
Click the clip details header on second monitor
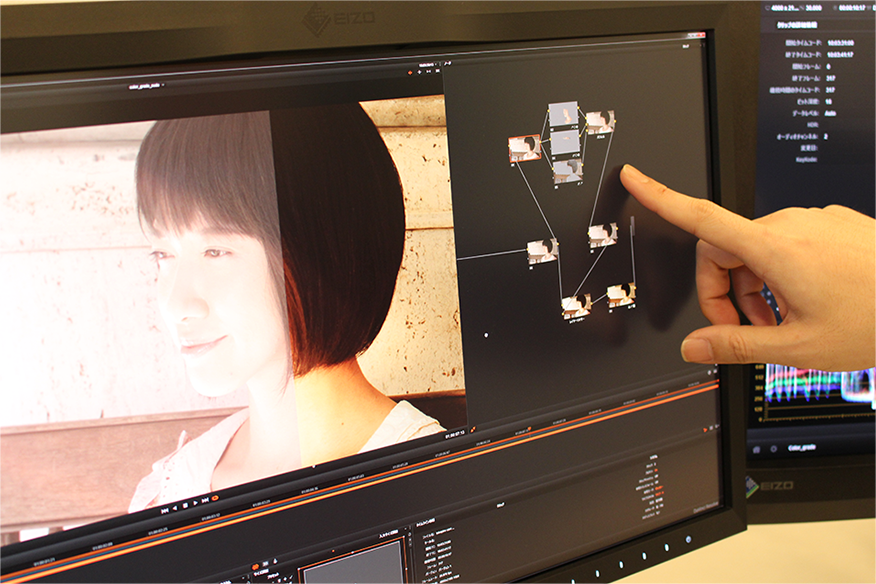(x=797, y=25)
